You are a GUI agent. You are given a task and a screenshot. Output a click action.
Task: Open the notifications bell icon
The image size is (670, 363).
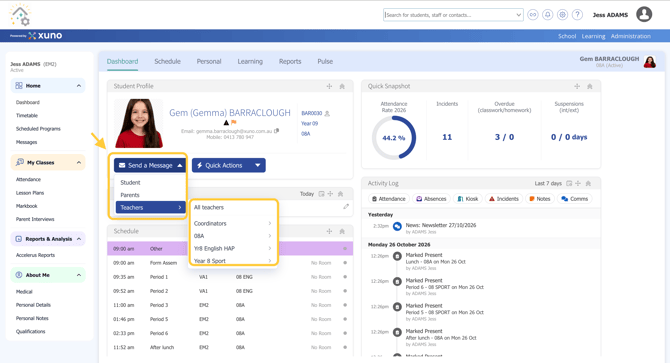pos(547,15)
